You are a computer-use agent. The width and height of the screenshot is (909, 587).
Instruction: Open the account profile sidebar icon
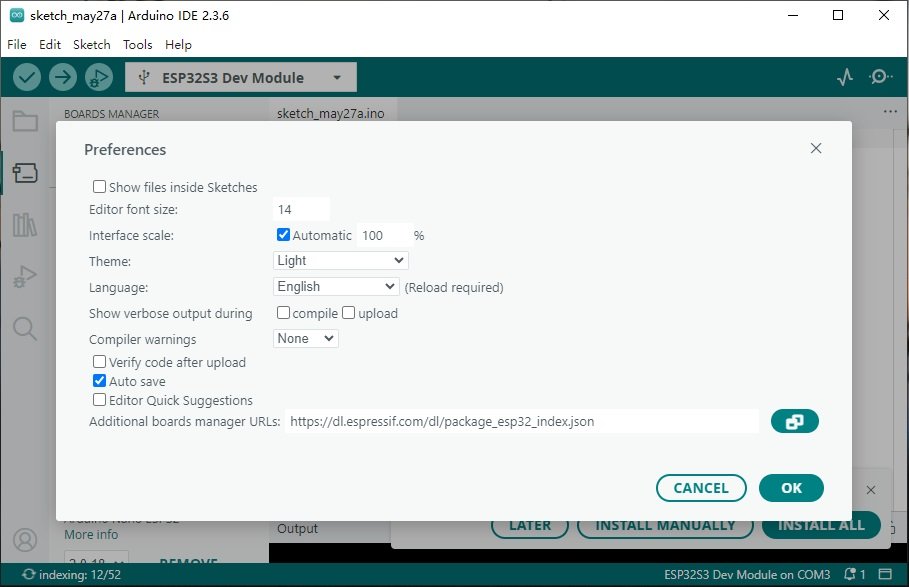(x=25, y=539)
